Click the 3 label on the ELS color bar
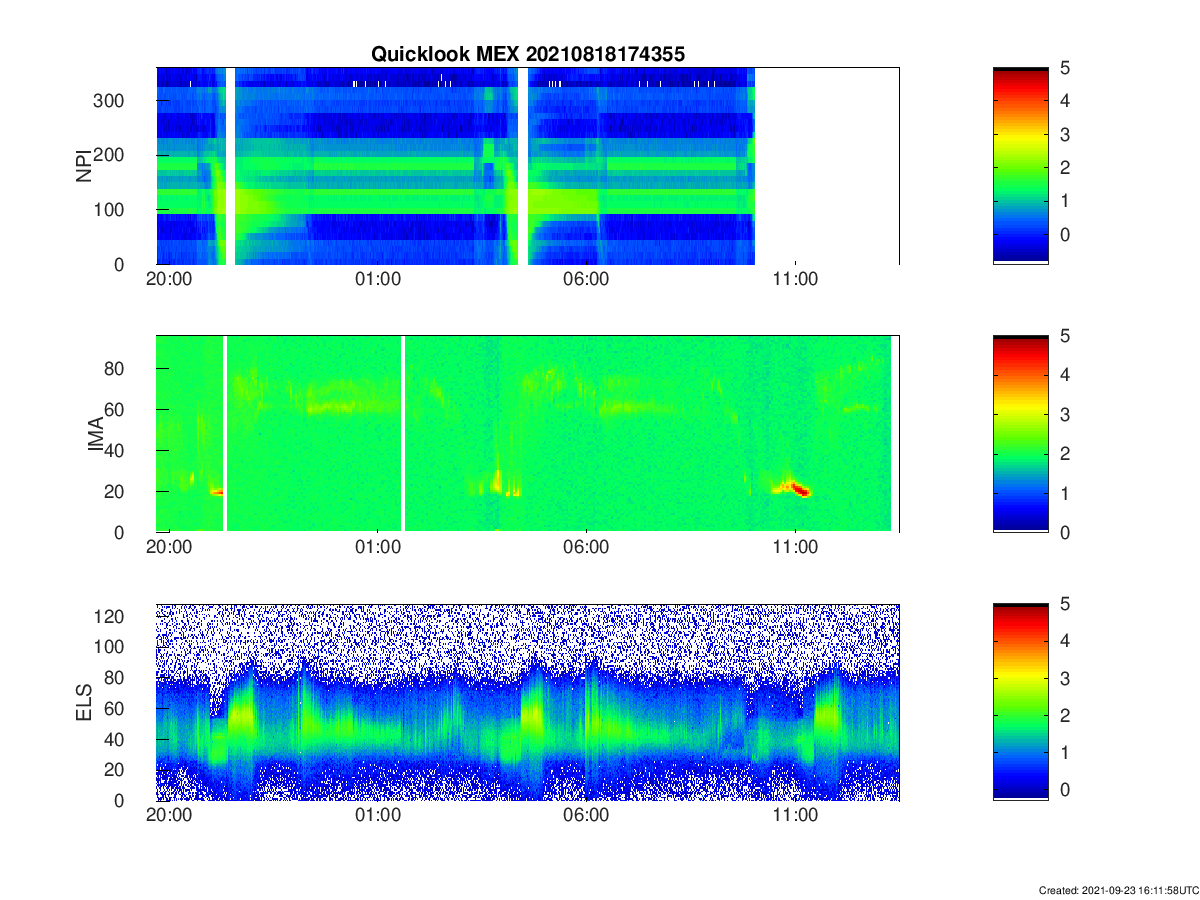This screenshot has width=1200, height=900. click(x=1065, y=678)
